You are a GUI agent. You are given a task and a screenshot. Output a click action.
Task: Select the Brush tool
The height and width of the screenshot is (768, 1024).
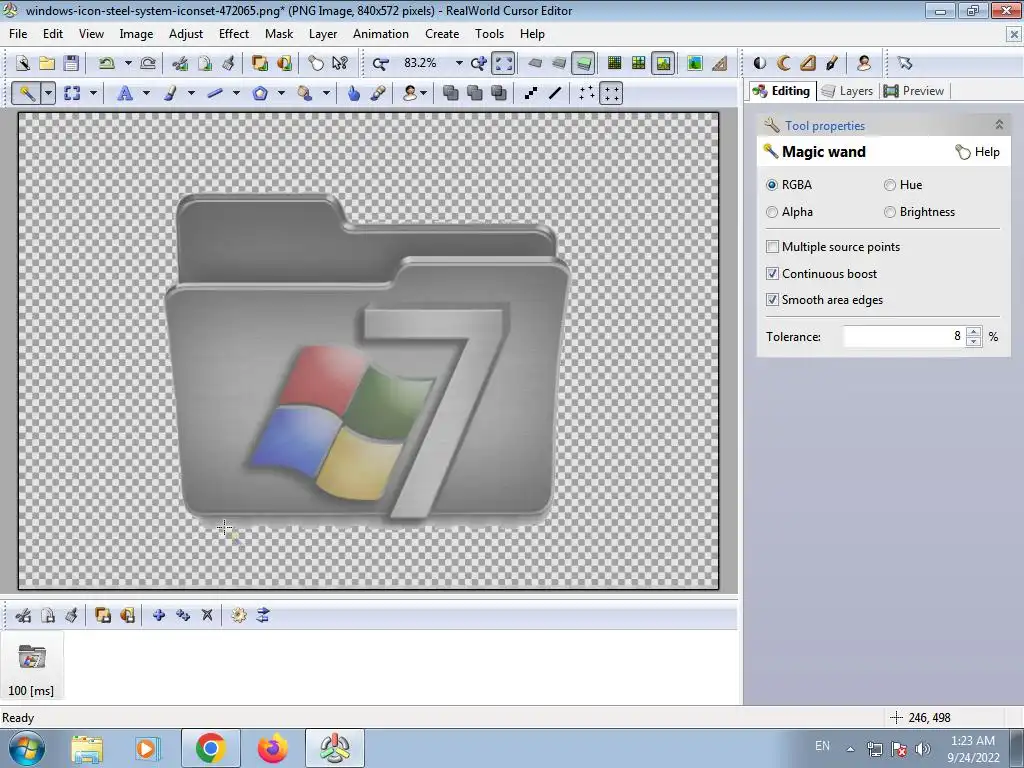pos(170,93)
